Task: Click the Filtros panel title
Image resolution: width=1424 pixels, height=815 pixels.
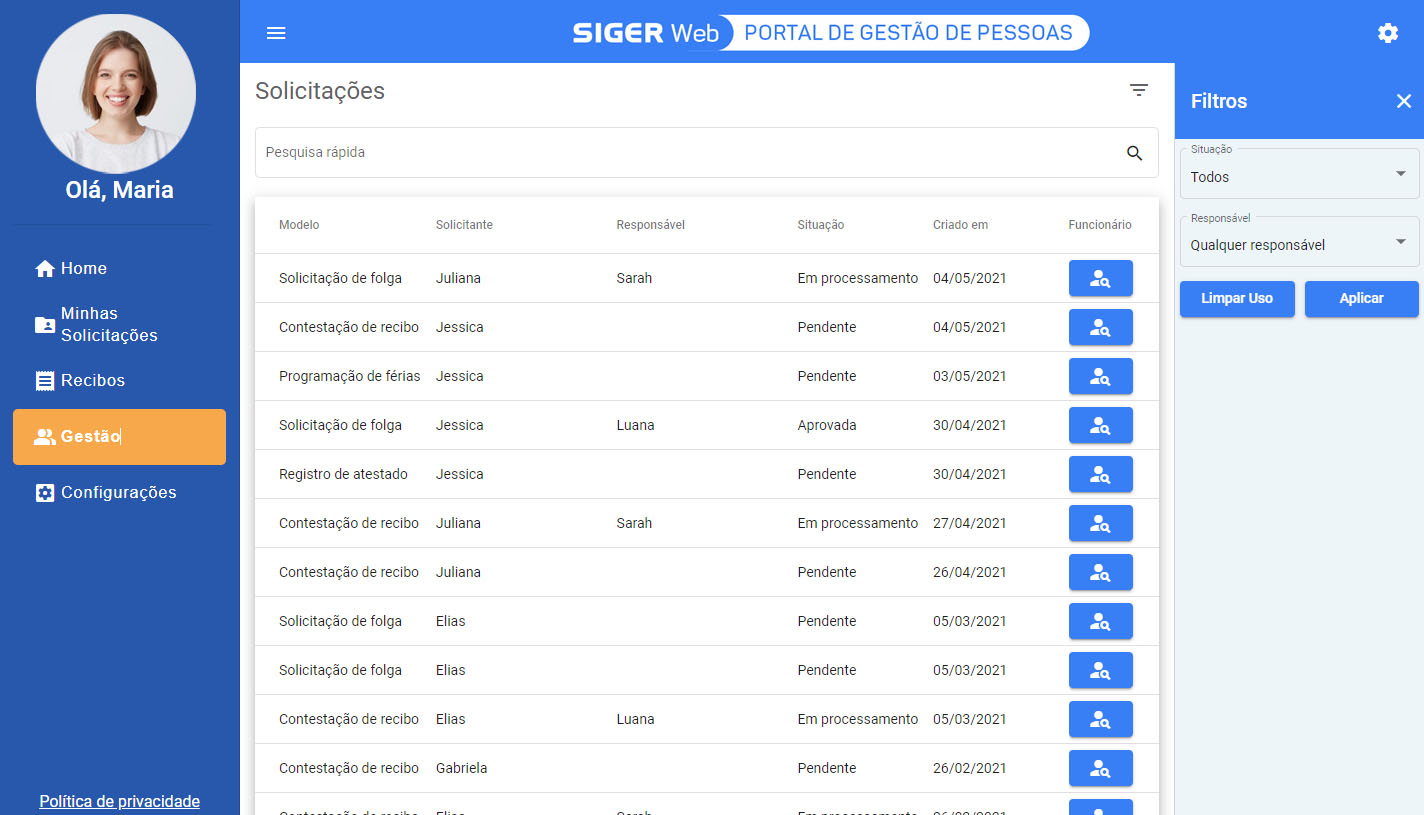Action: pos(1219,101)
